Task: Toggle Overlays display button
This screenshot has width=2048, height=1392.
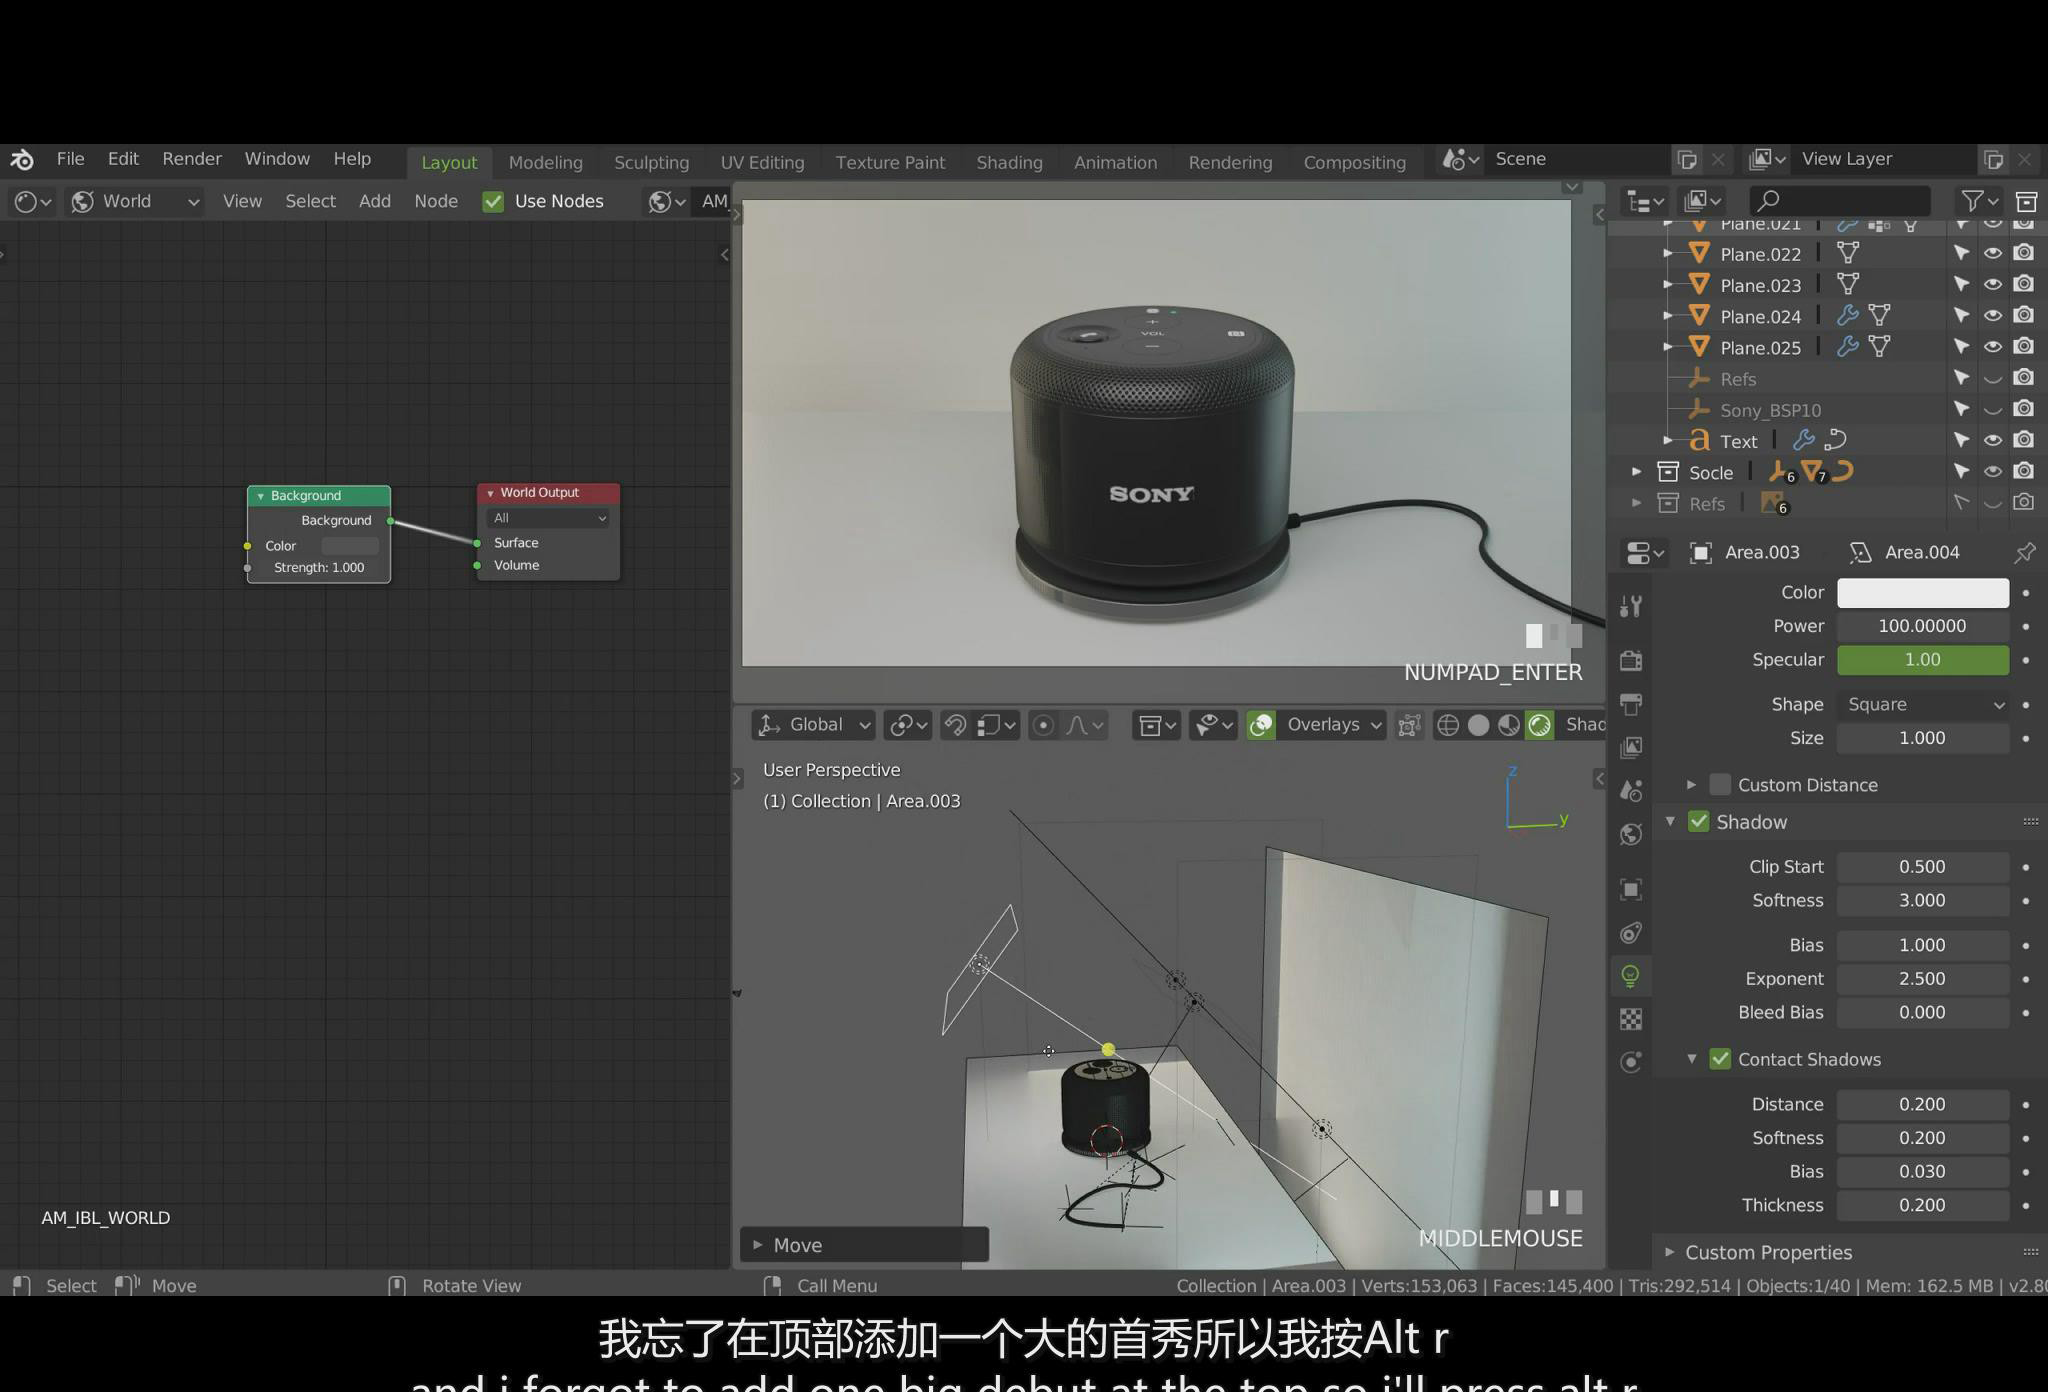Action: click(1262, 725)
